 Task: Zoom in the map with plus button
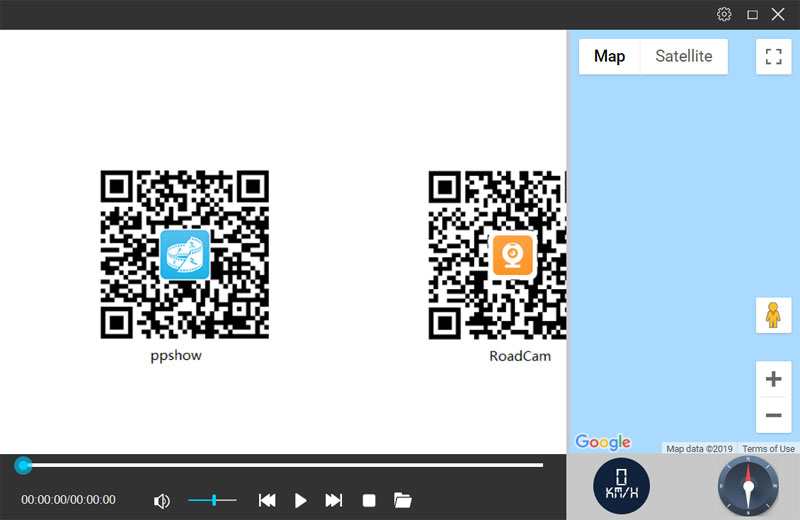point(773,379)
